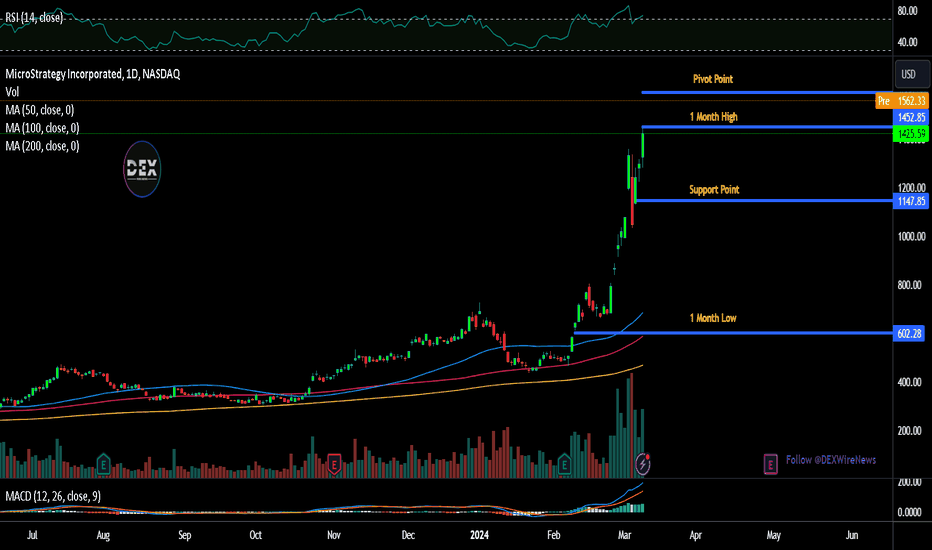Image resolution: width=932 pixels, height=550 pixels.
Task: Click the August earnings E marker
Action: 103,463
